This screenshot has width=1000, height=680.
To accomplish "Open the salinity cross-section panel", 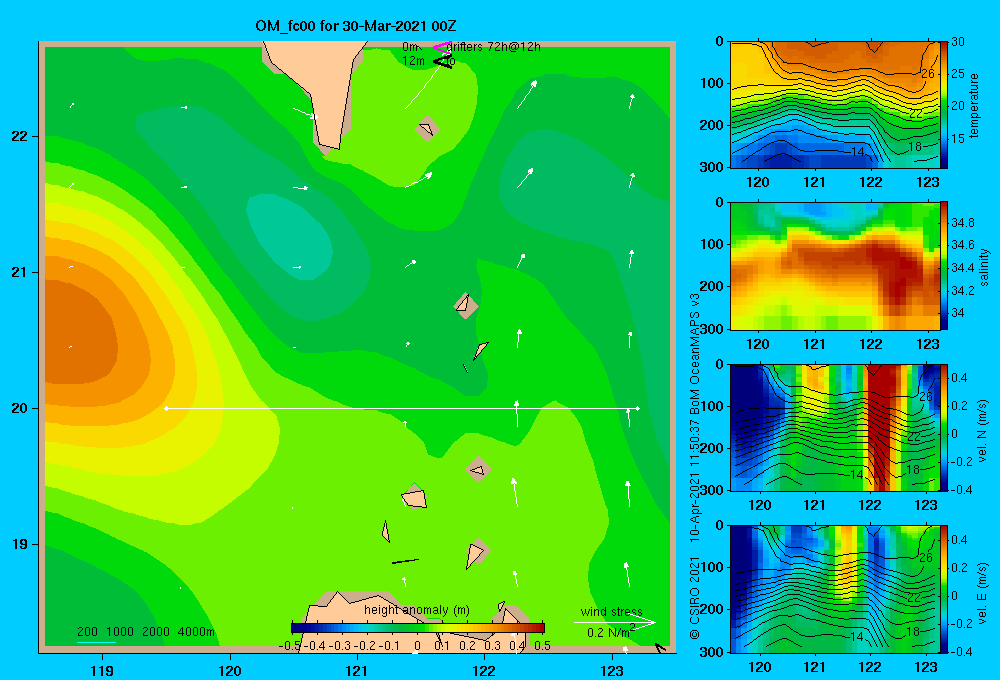I will 835,266.
